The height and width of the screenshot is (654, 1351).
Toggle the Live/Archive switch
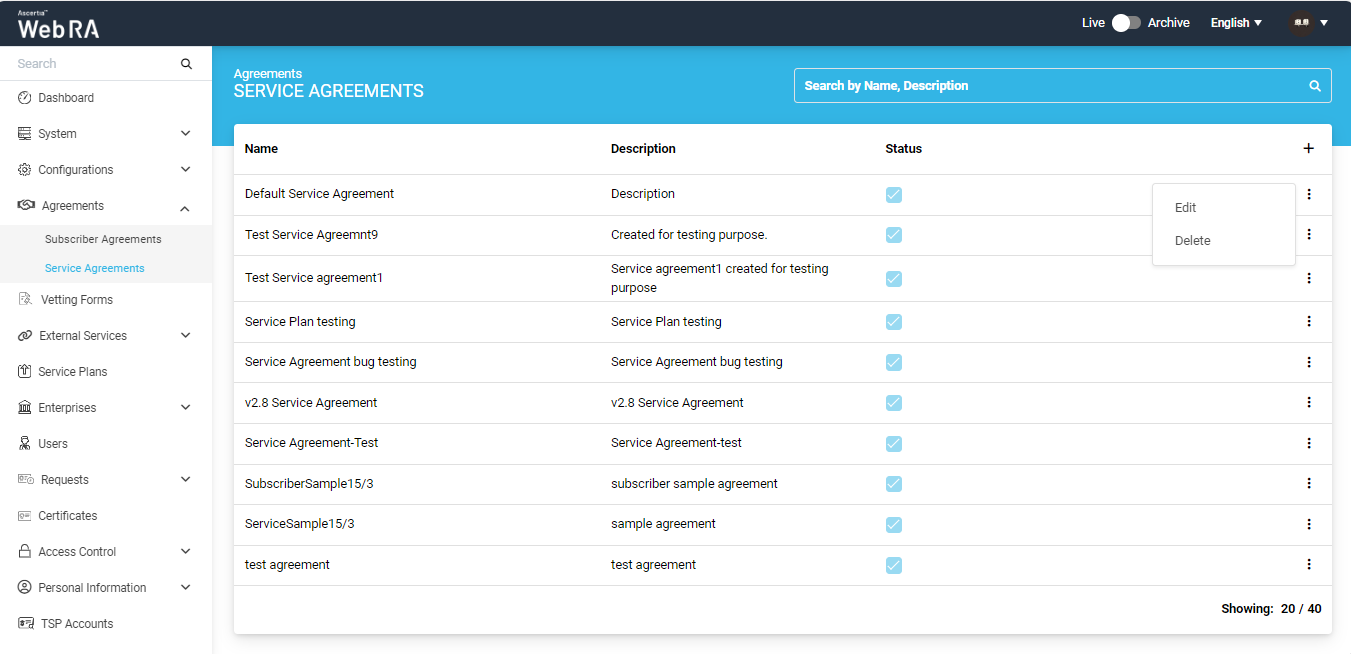pos(1126,23)
